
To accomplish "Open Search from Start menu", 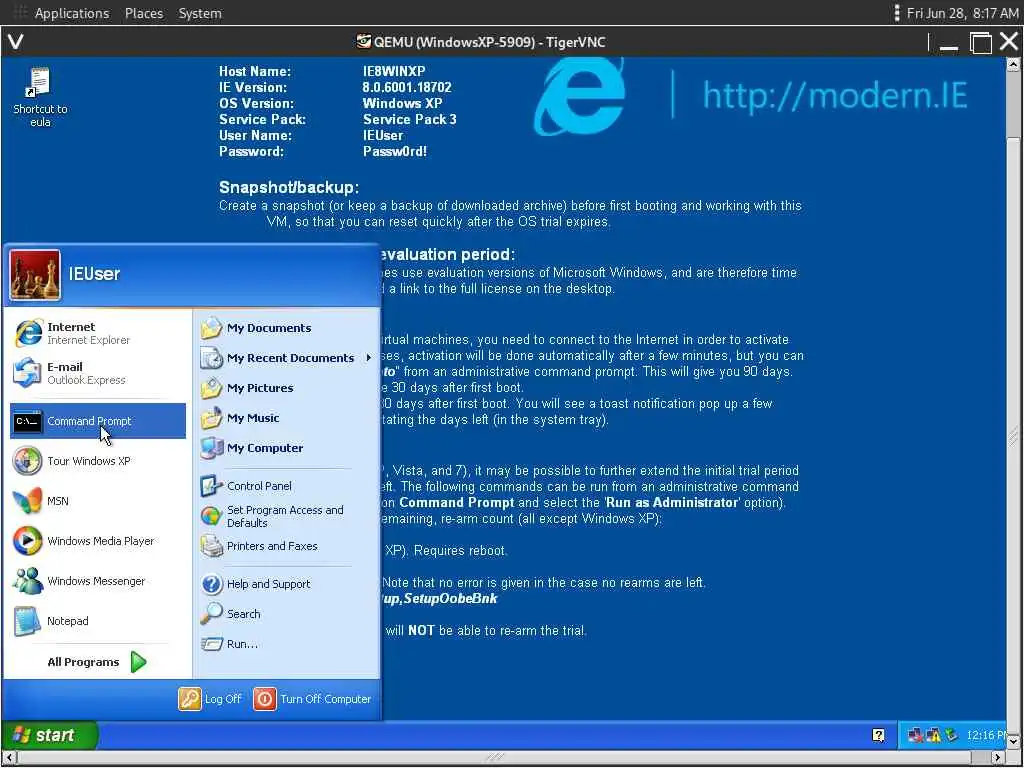I will coord(286,614).
